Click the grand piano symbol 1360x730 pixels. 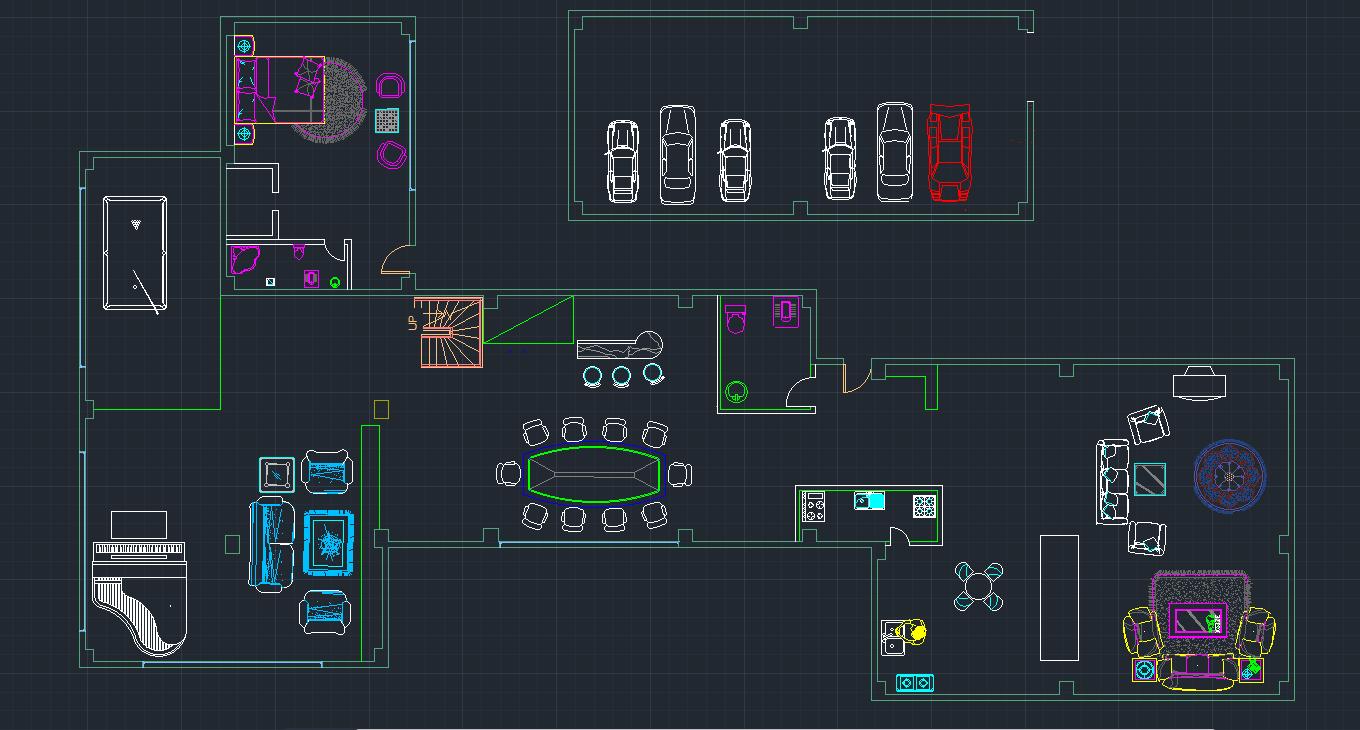pyautogui.click(x=141, y=597)
